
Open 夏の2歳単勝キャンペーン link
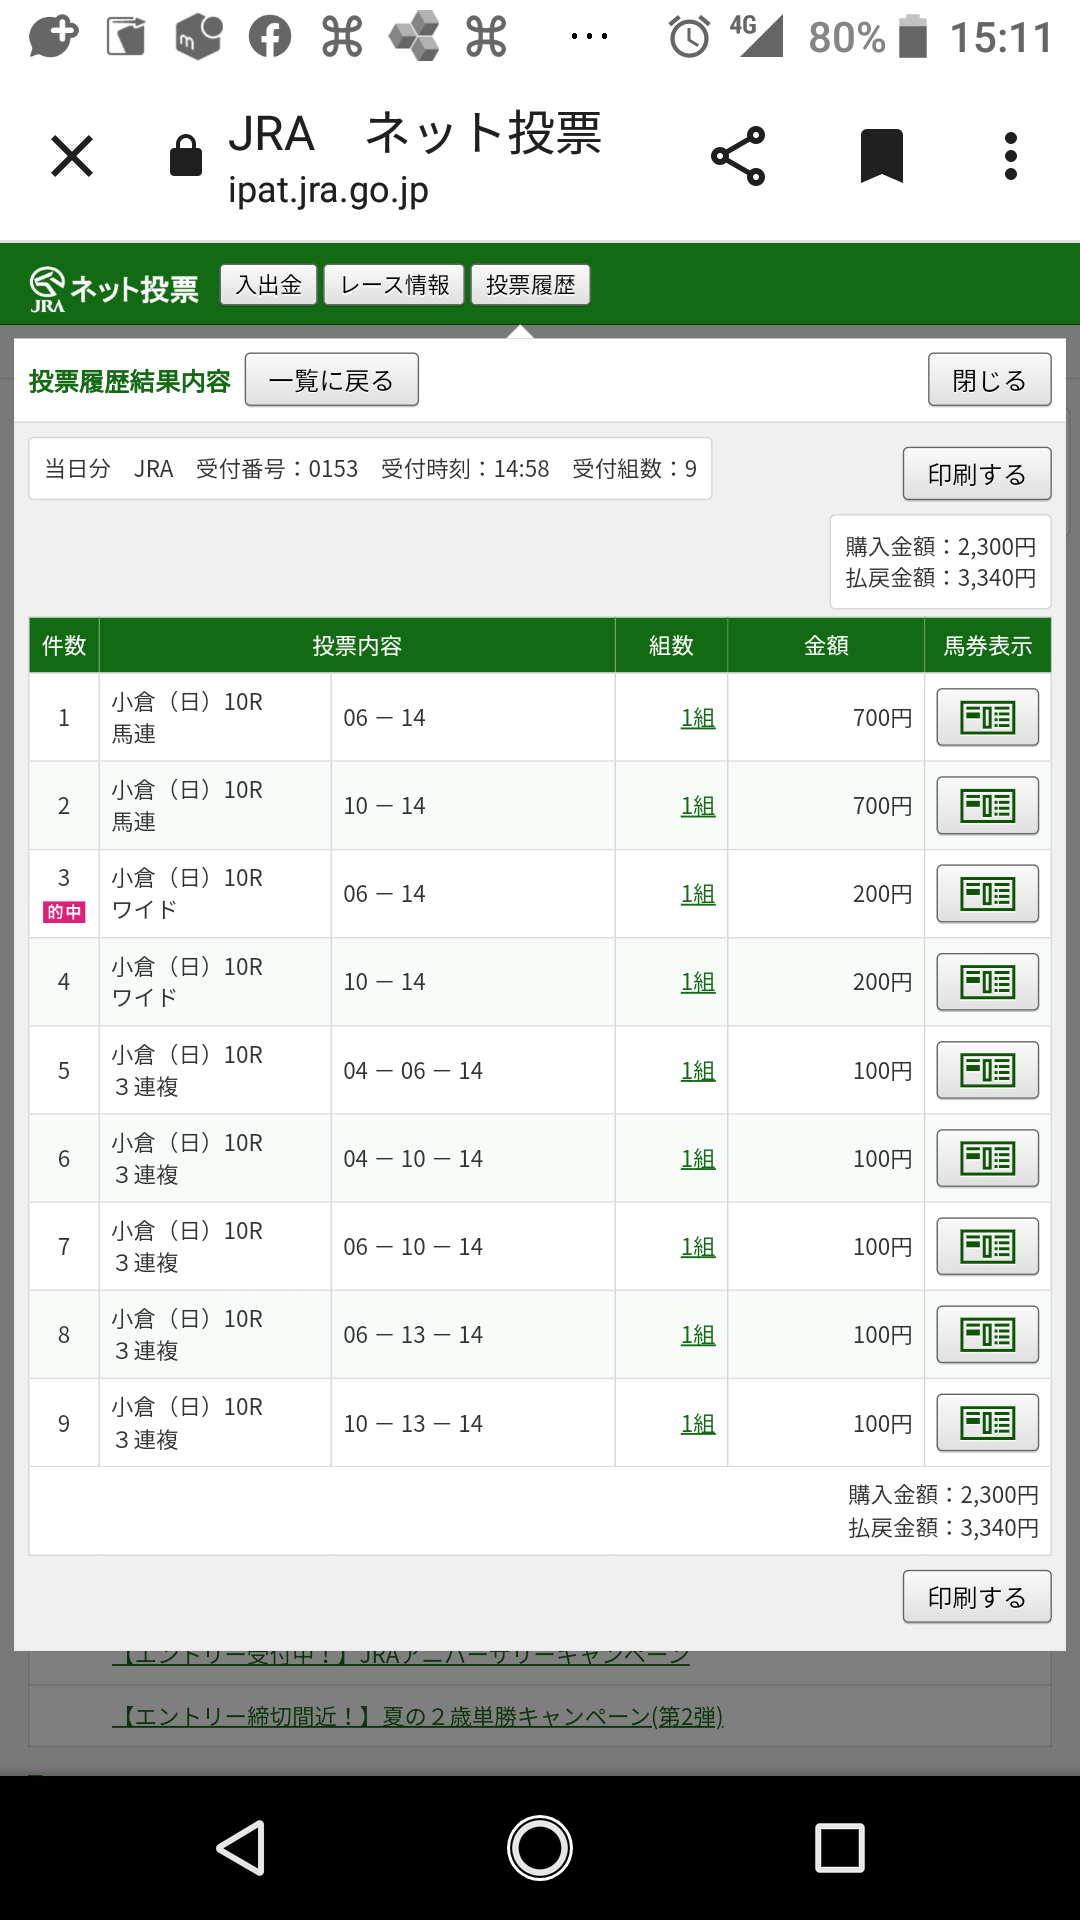click(418, 1717)
